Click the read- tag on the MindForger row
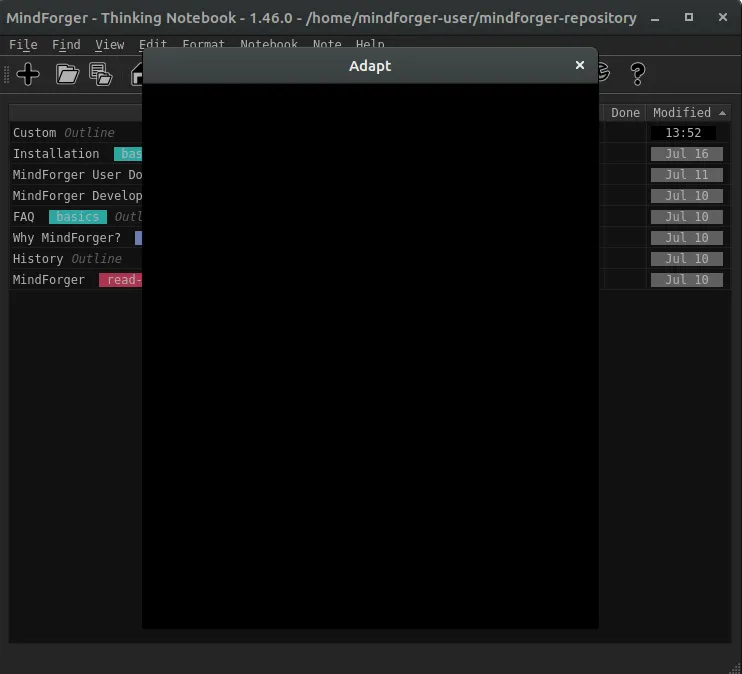This screenshot has width=742, height=674. pos(121,280)
